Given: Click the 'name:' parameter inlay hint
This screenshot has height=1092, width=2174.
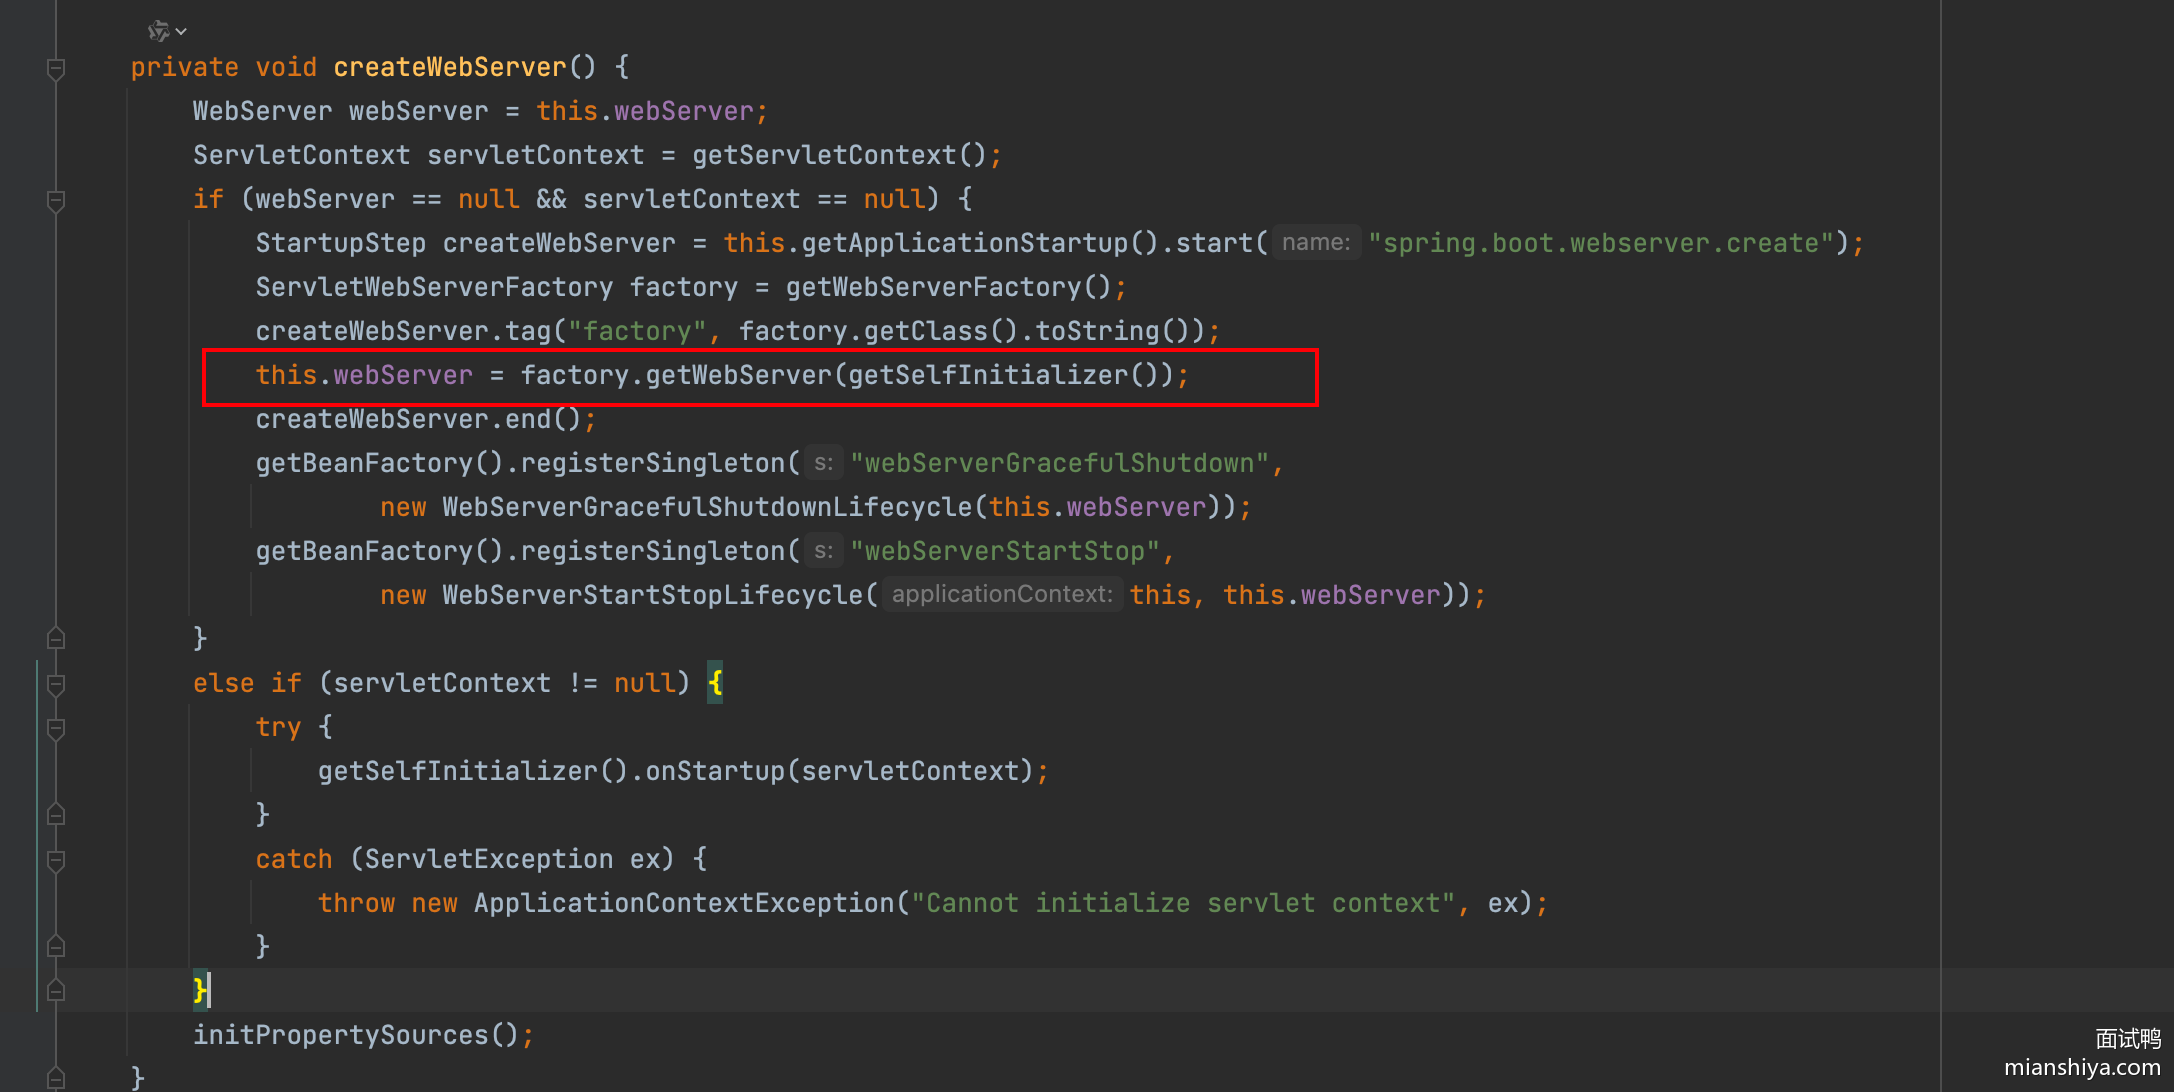Looking at the screenshot, I should click(1315, 243).
